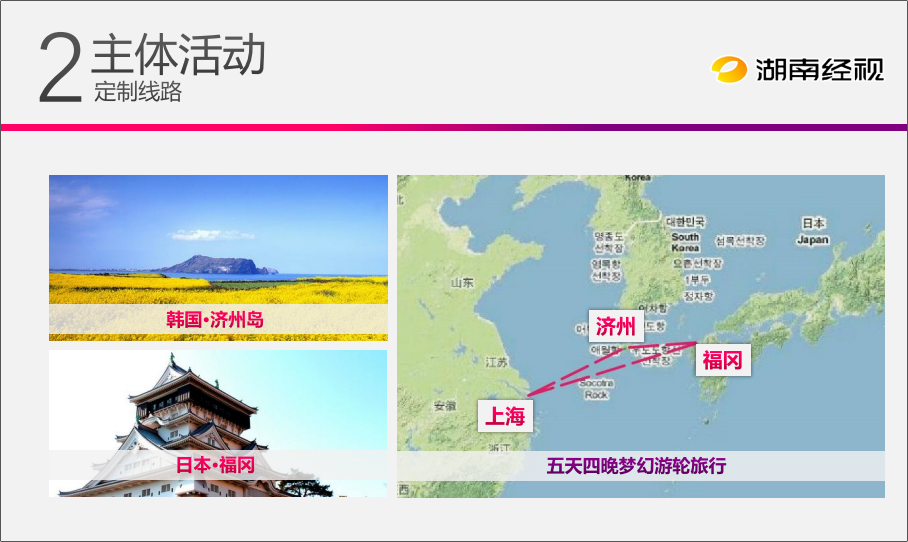The width and height of the screenshot is (908, 542).
Task: Click the 山东 province label on map
Action: click(x=462, y=283)
